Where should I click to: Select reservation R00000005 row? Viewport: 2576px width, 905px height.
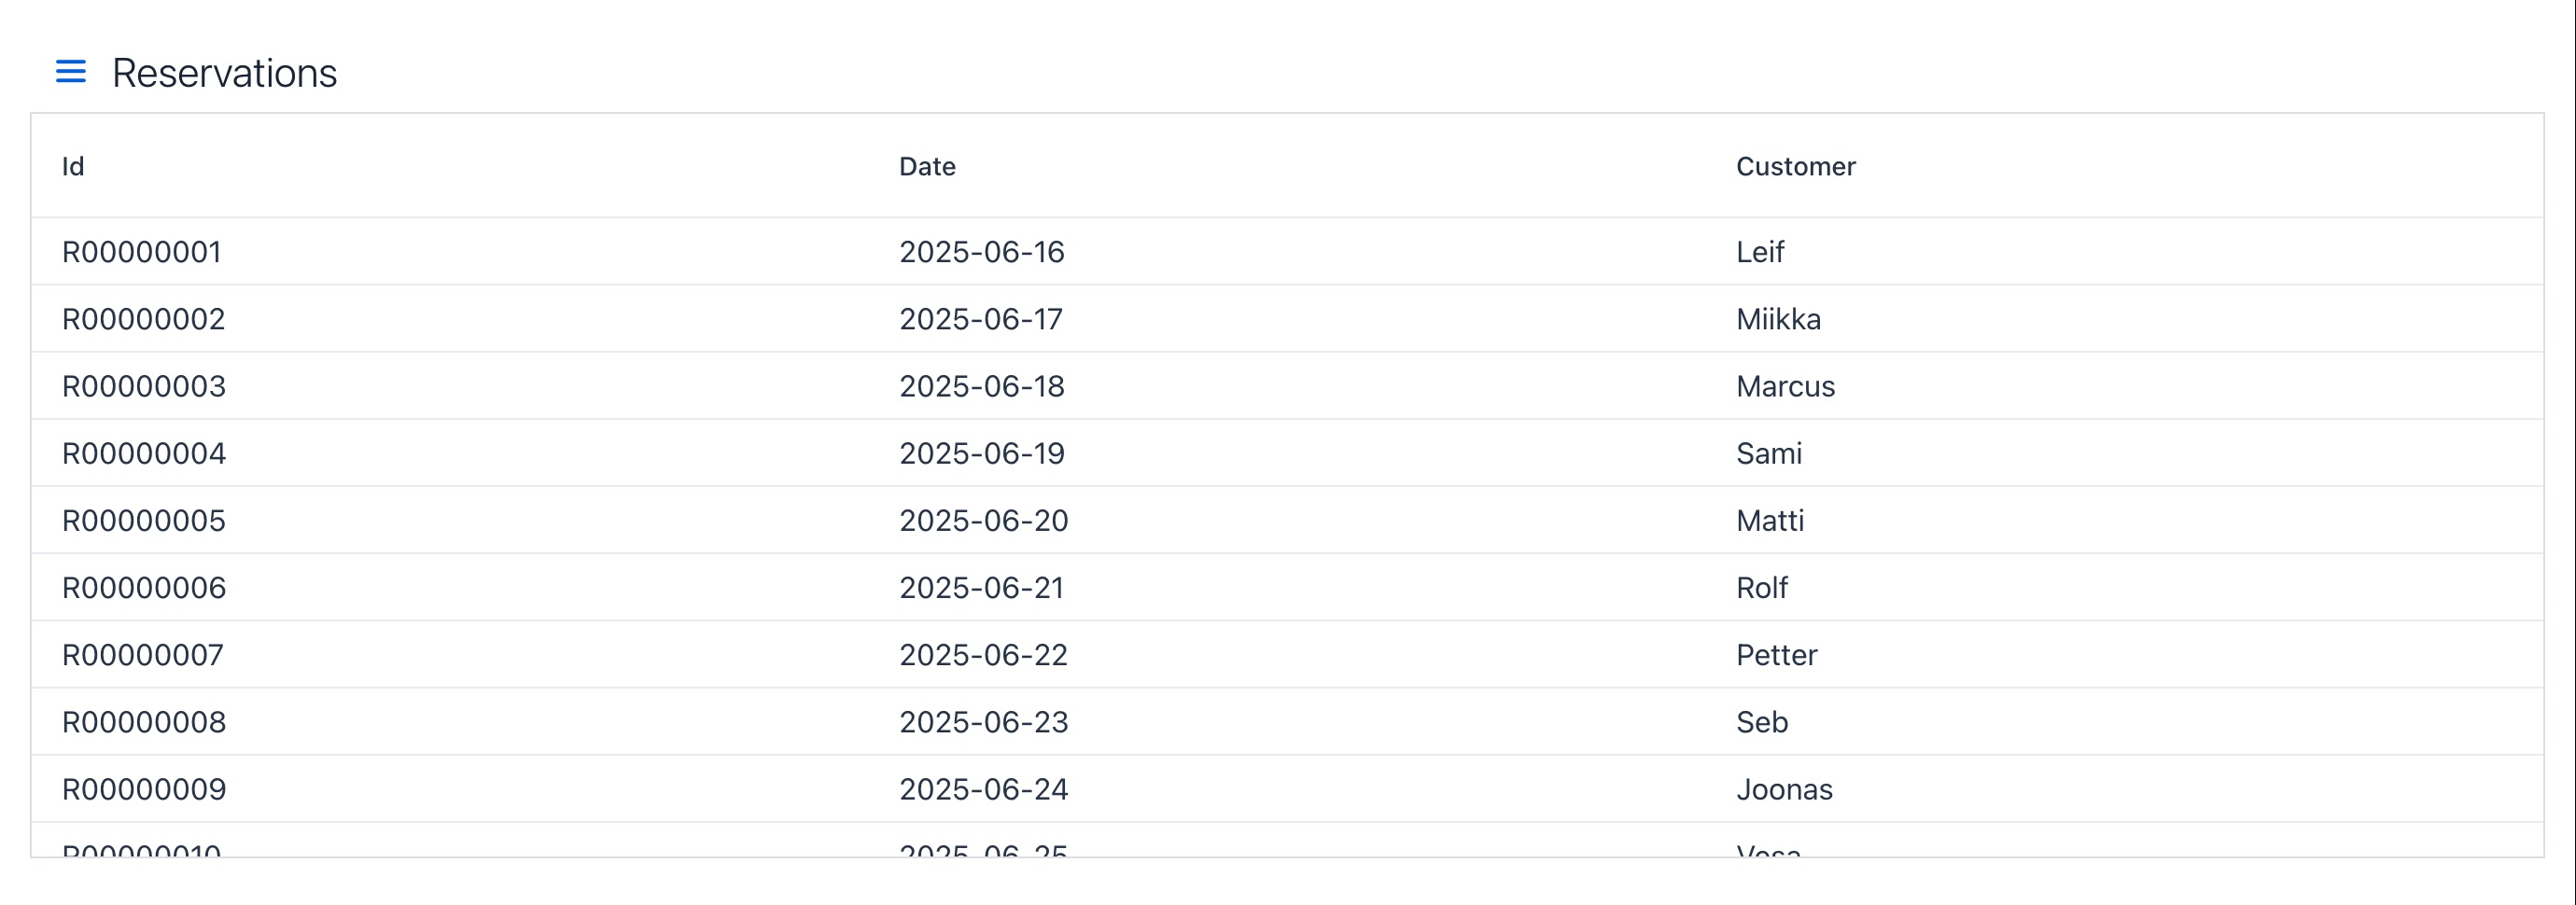click(x=1287, y=520)
